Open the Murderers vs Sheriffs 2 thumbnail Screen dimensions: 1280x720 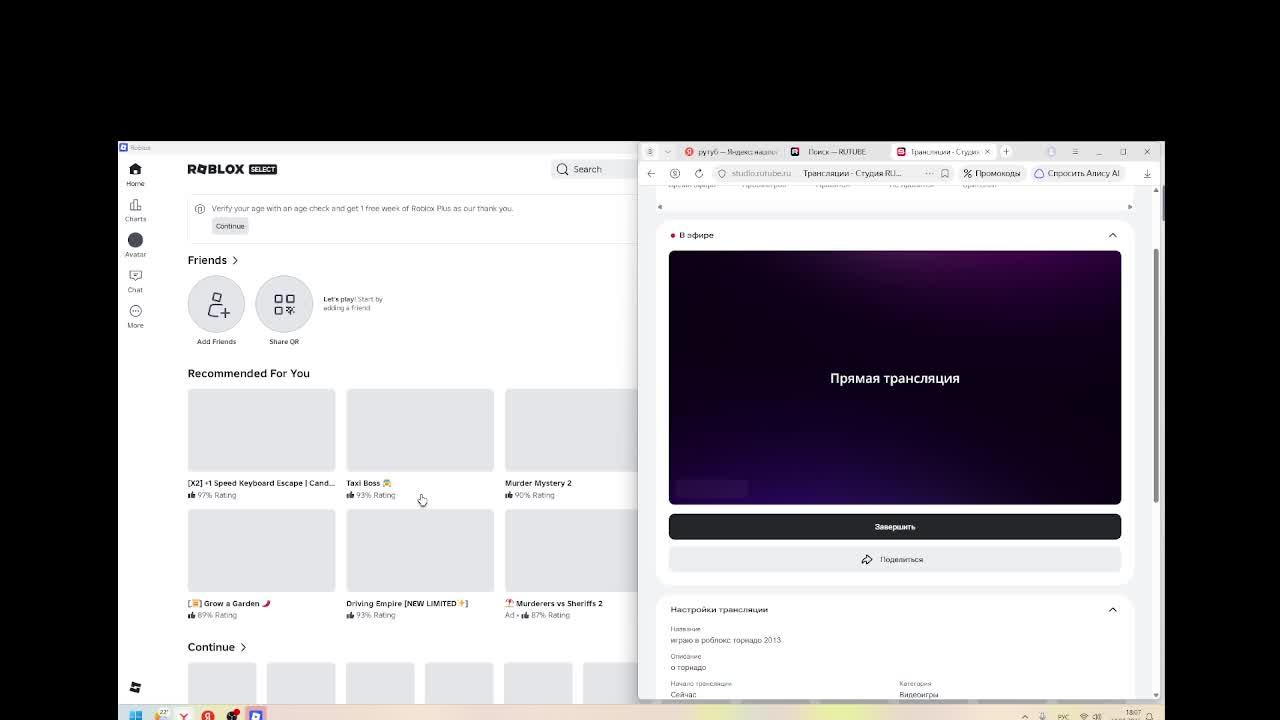[x=571, y=550]
